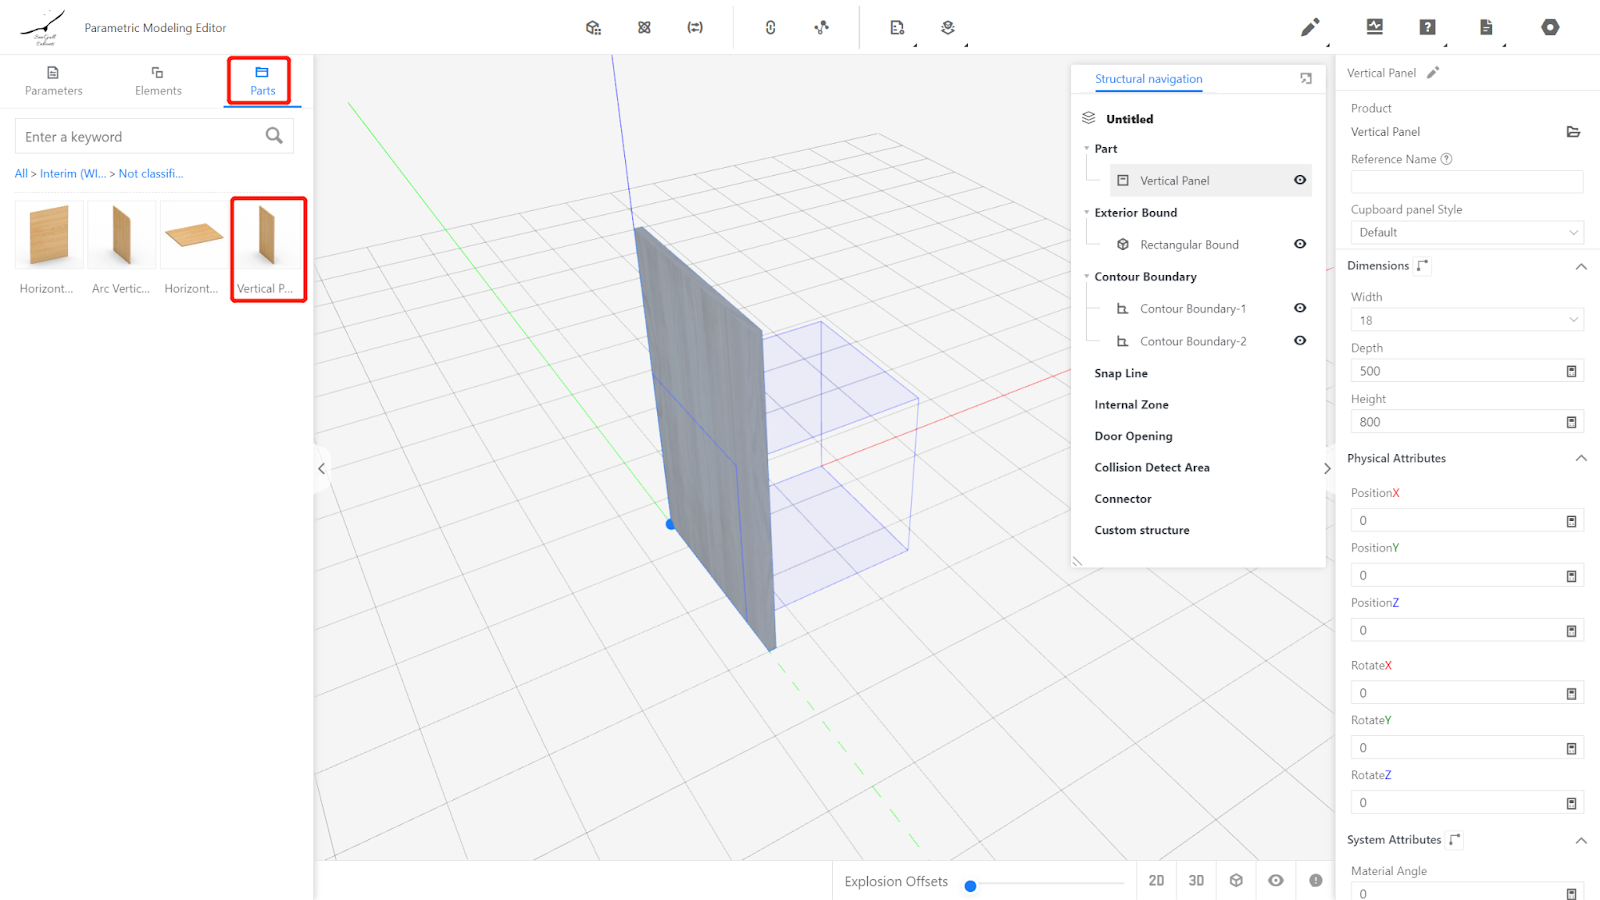1600x900 pixels.
Task: Click the search magnifier icon
Action: [x=274, y=136]
